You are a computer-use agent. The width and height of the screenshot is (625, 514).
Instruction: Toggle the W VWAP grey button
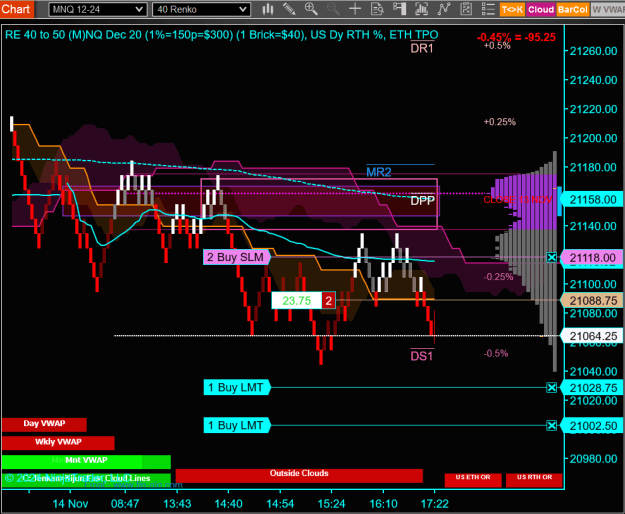[x=607, y=9]
